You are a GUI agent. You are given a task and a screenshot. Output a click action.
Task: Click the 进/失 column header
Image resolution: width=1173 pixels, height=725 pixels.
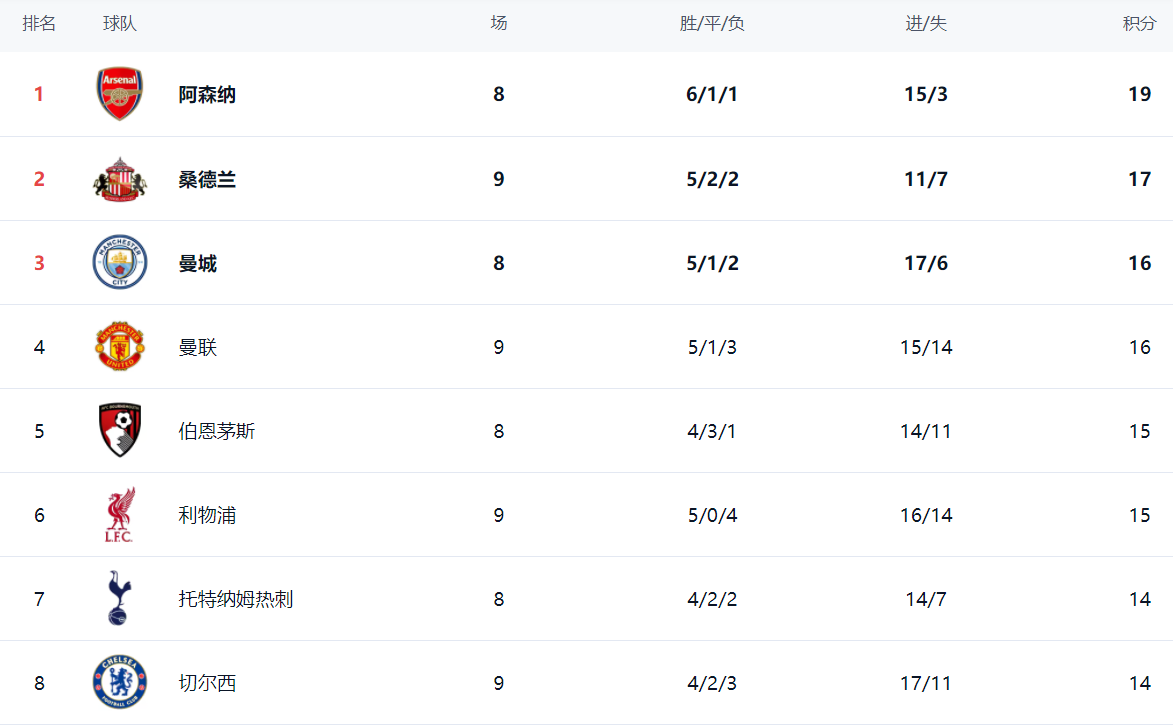(x=926, y=24)
